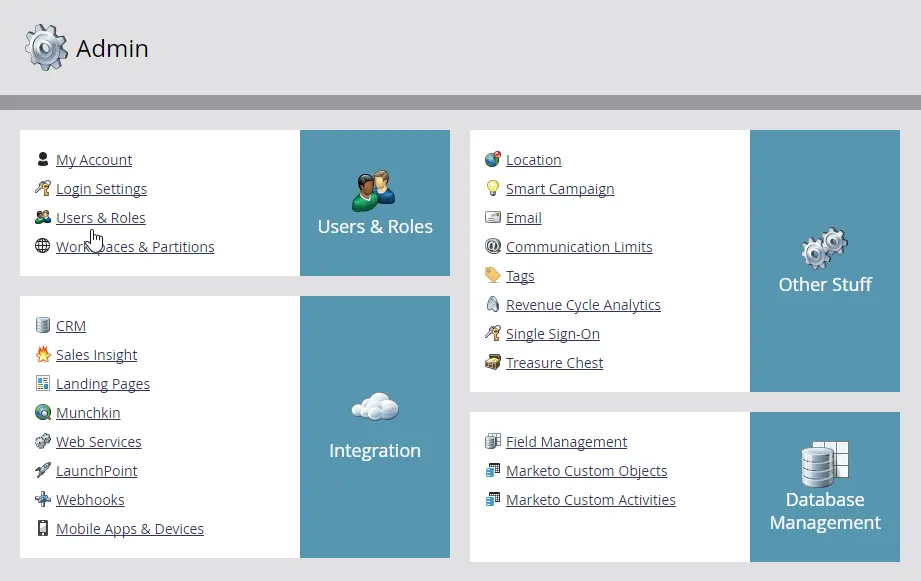921x581 pixels.
Task: Open Login Settings
Action: 101,189
